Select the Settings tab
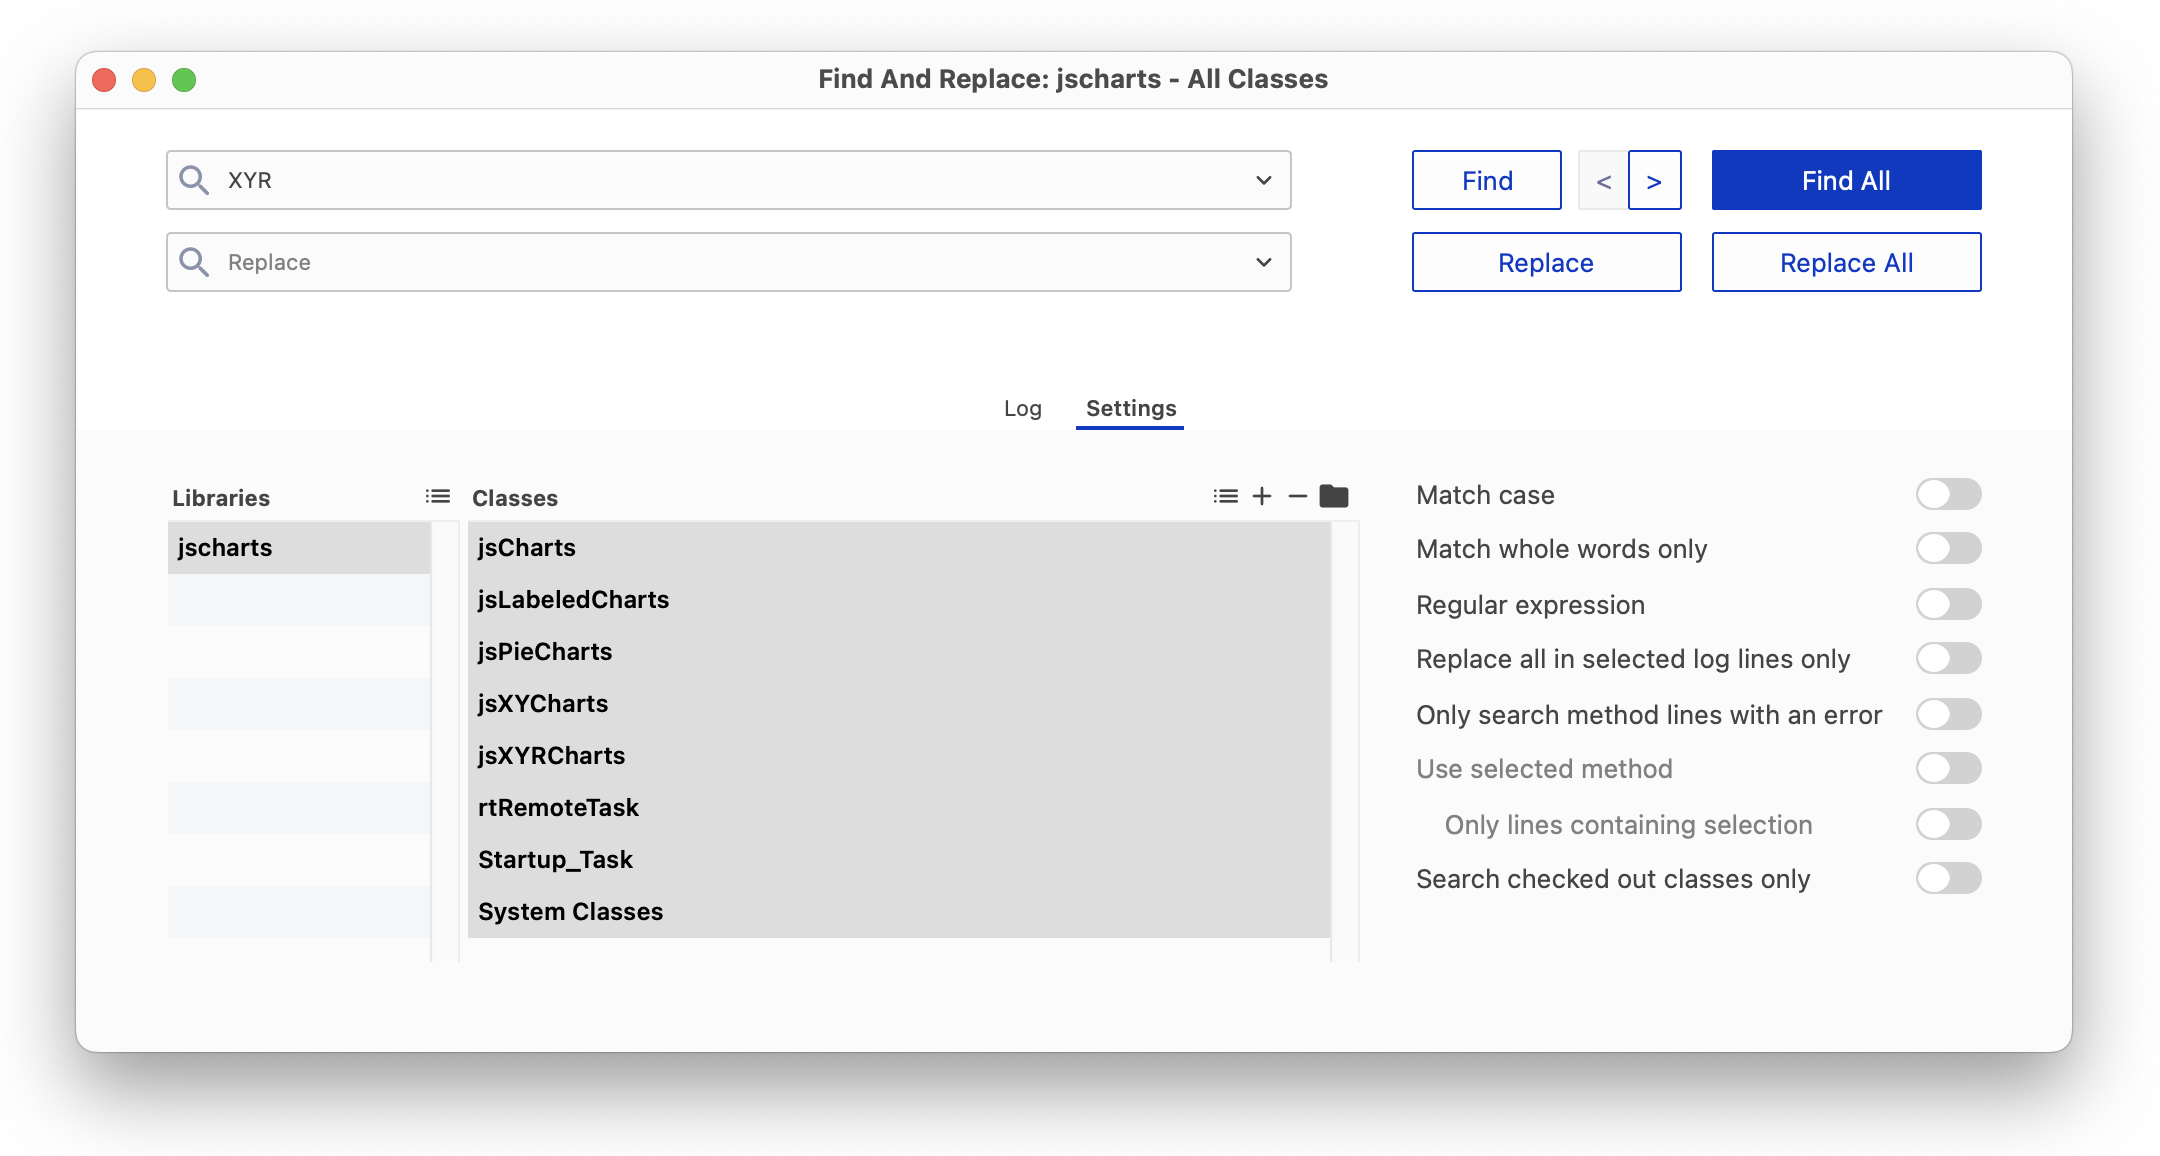This screenshot has height=1156, width=2160. (1131, 408)
